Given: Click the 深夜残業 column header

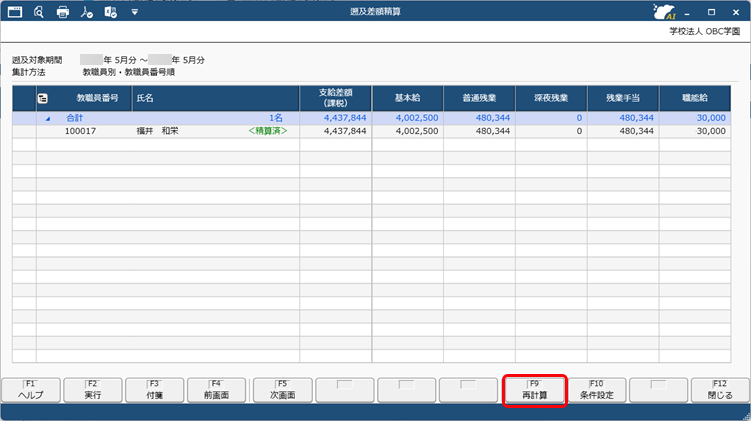Looking at the screenshot, I should click(551, 98).
